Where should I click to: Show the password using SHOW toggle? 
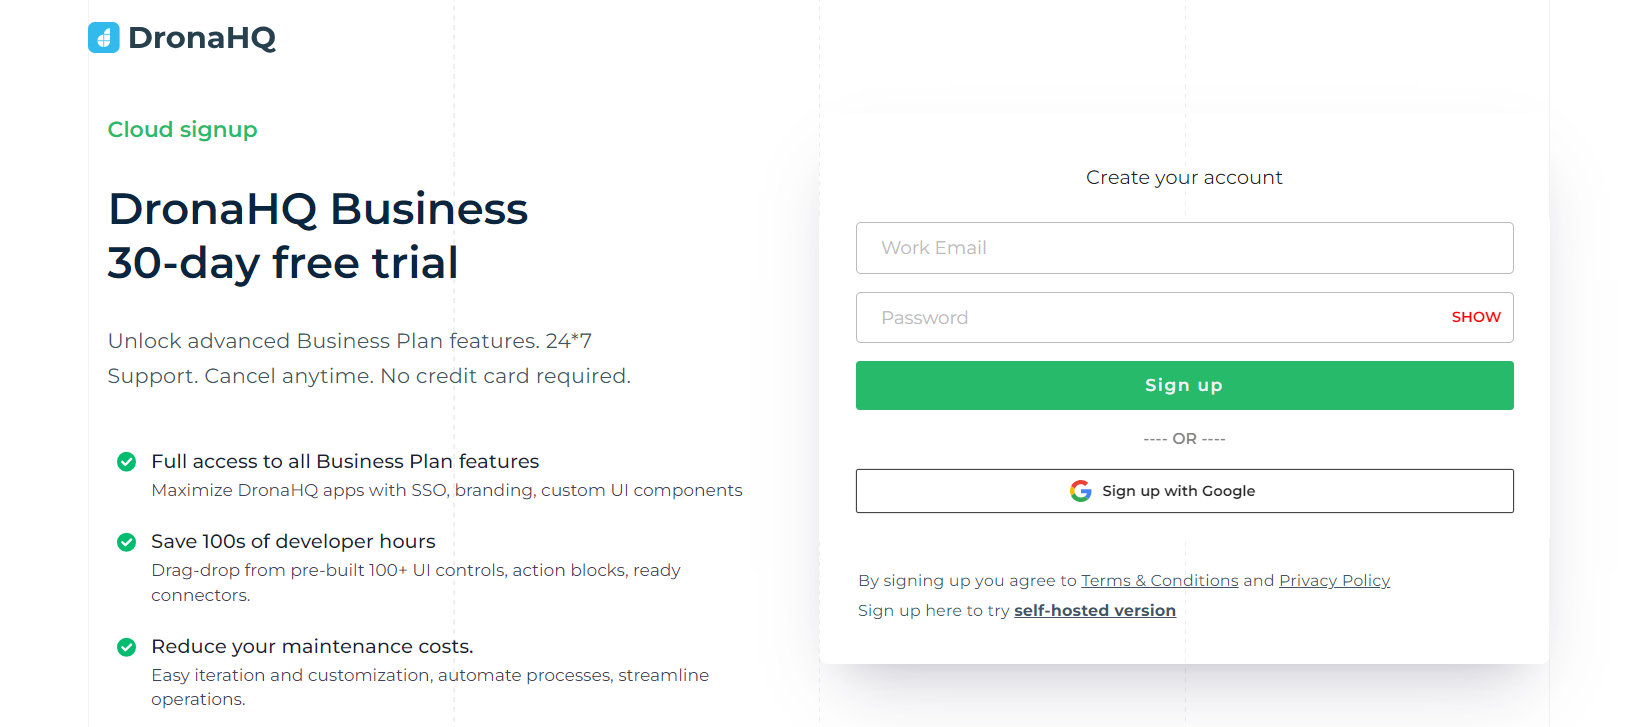1475,317
